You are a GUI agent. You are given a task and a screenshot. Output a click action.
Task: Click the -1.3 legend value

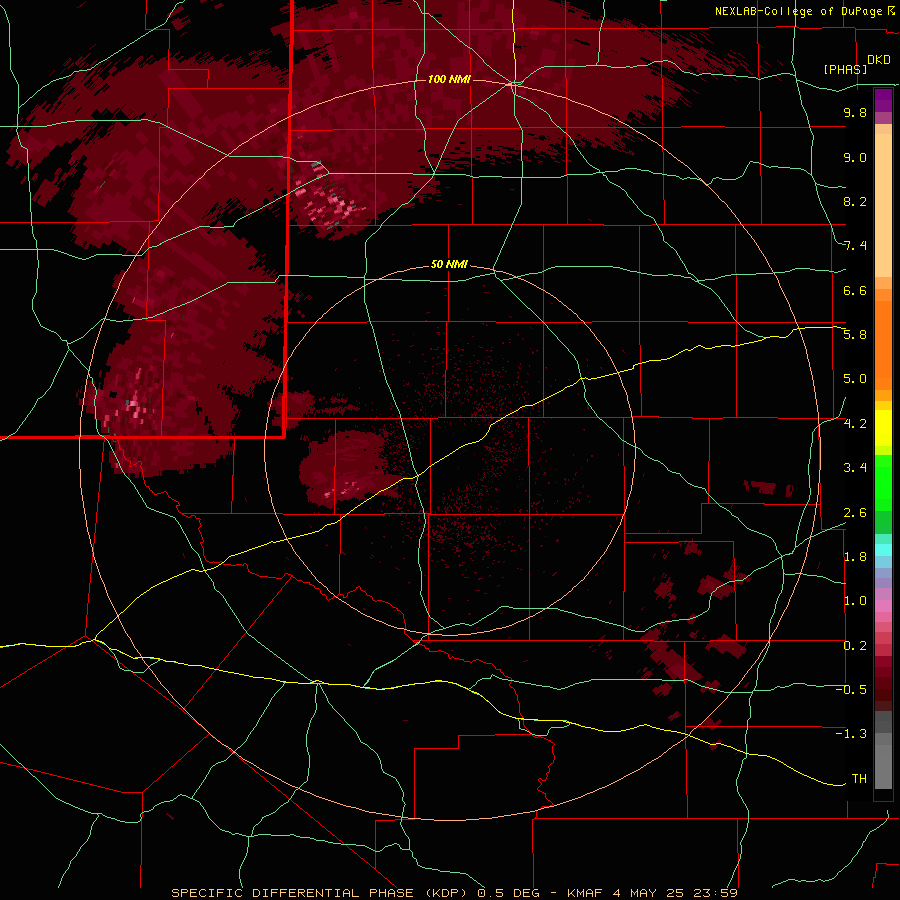851,734
